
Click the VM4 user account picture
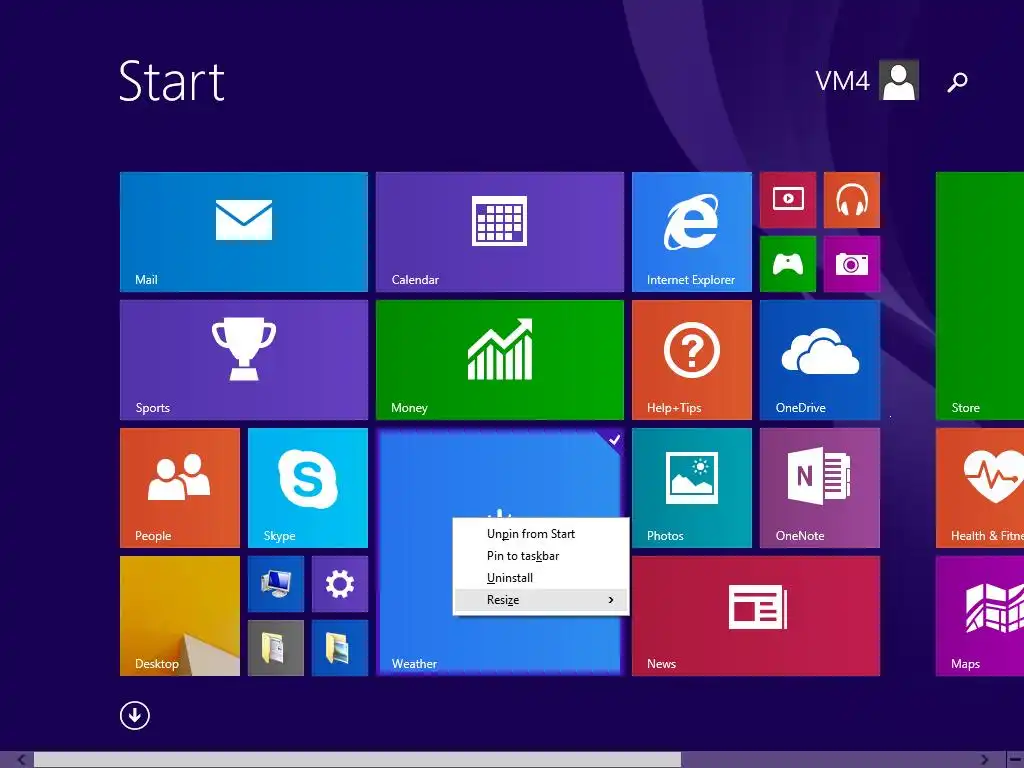[899, 80]
